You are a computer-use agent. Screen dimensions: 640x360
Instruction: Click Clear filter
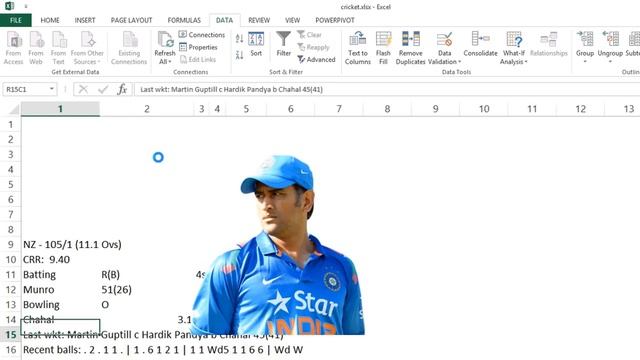tap(309, 35)
